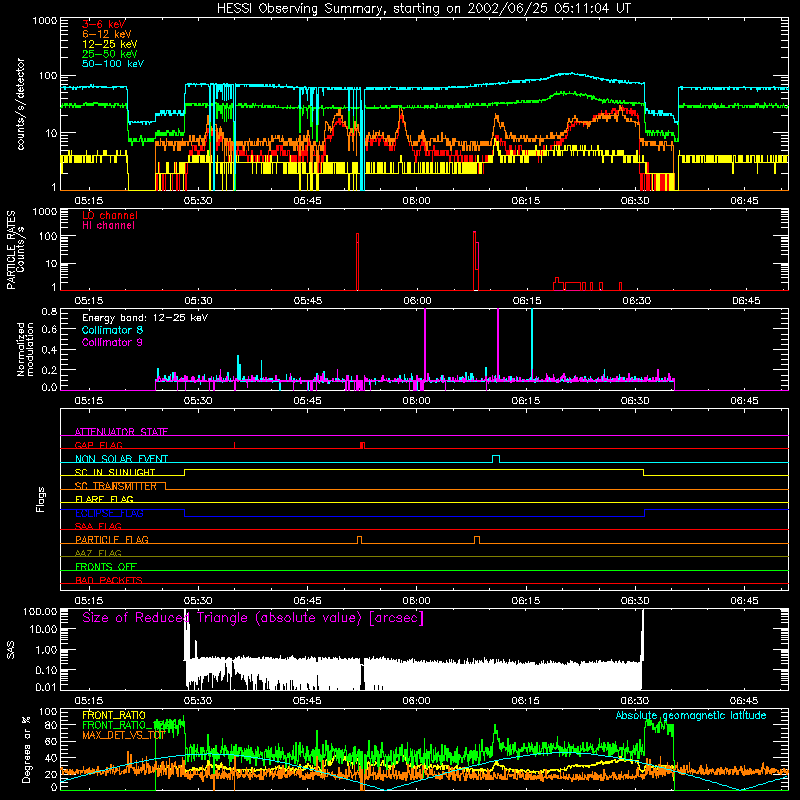Click the FRONTS_OFF flag label

point(106,566)
